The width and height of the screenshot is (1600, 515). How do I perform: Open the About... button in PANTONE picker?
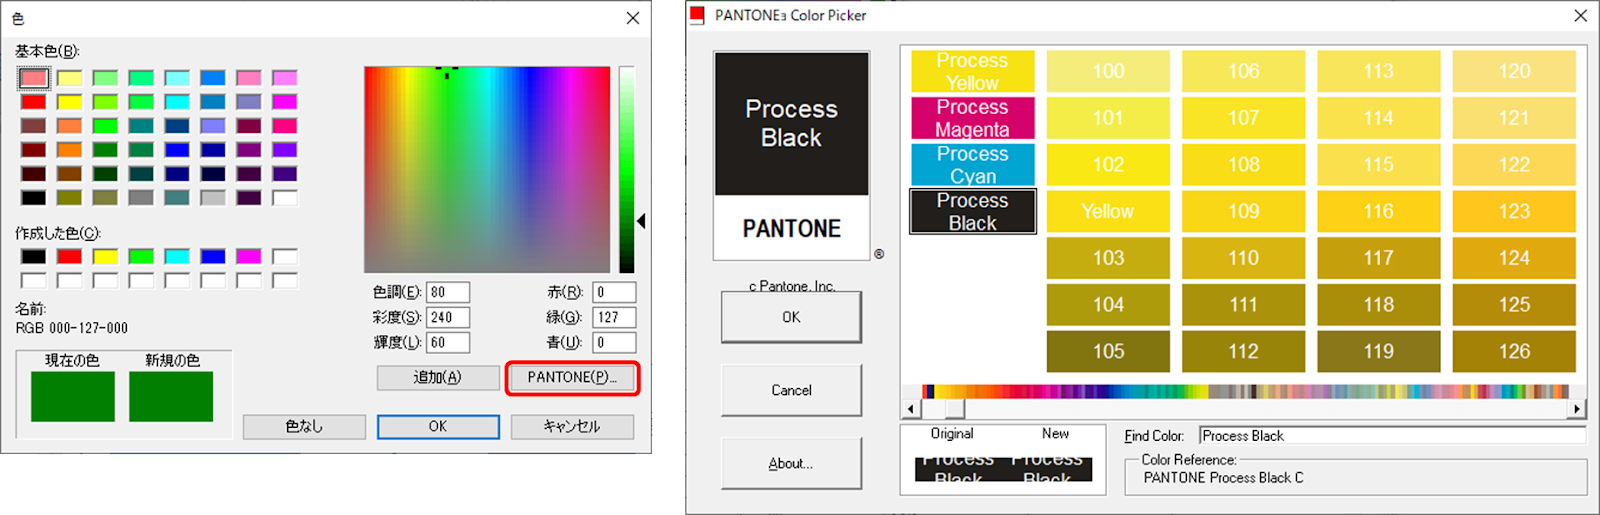(x=791, y=463)
